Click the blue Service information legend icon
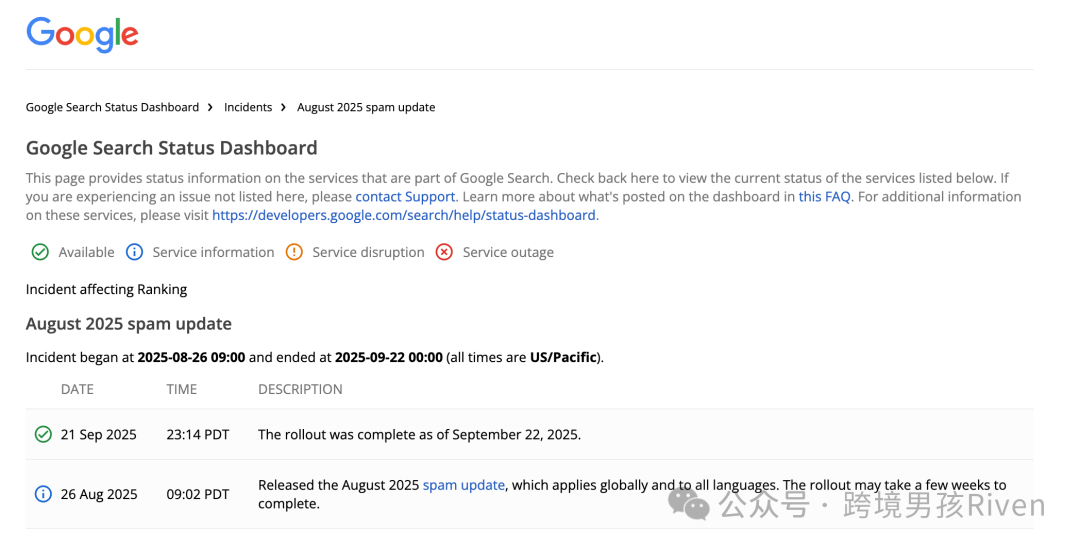The image size is (1080, 548). 134,253
